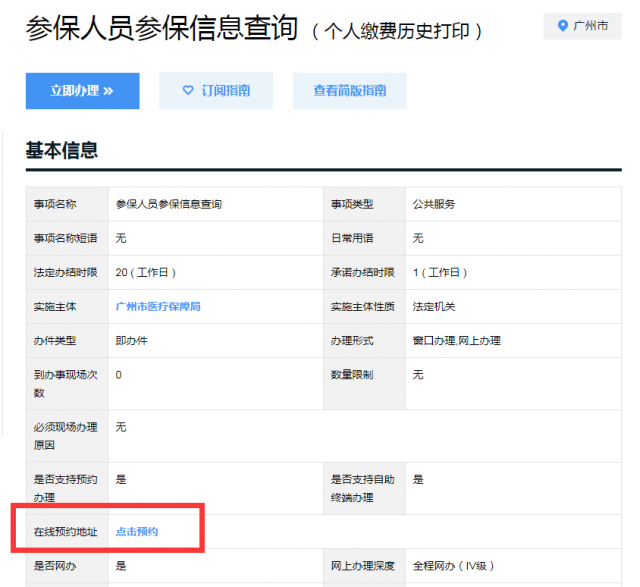Click the 办理形式 label
The width and height of the screenshot is (640, 587).
tap(352, 340)
